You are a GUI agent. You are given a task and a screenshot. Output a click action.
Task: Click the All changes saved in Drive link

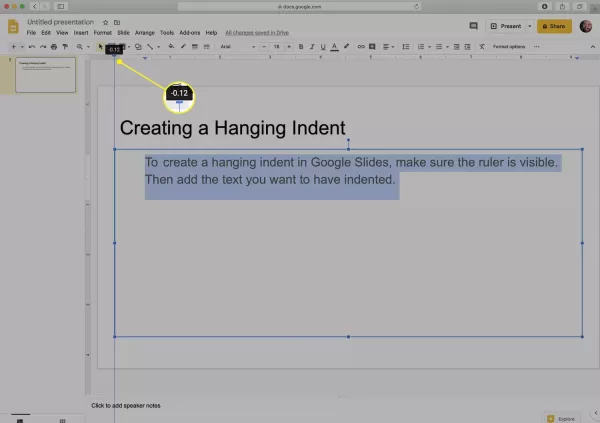[257, 33]
